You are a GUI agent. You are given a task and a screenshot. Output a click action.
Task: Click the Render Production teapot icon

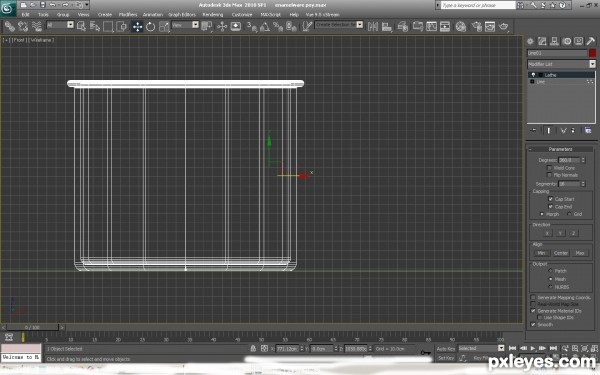pyautogui.click(x=504, y=26)
